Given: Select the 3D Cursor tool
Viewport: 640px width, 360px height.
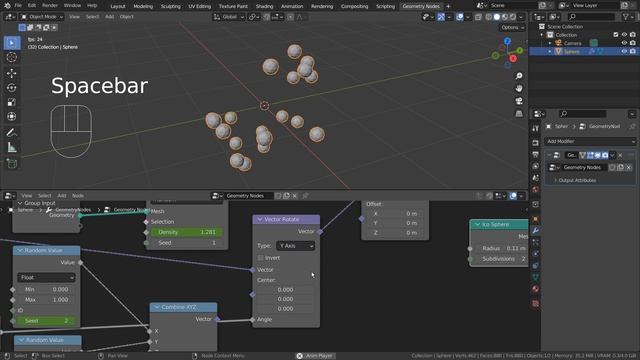Looking at the screenshot, I should 12,57.
